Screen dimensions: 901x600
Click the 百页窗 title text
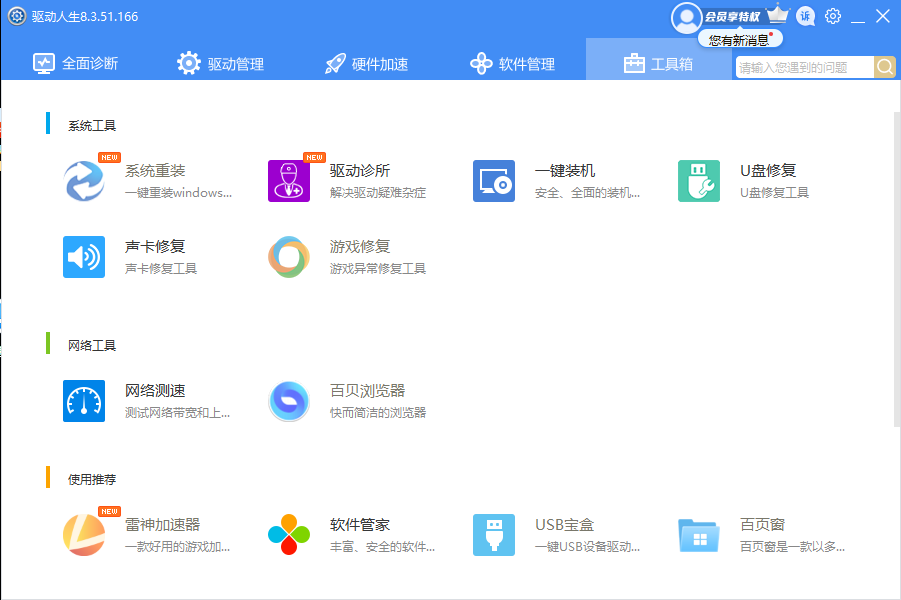[x=763, y=525]
